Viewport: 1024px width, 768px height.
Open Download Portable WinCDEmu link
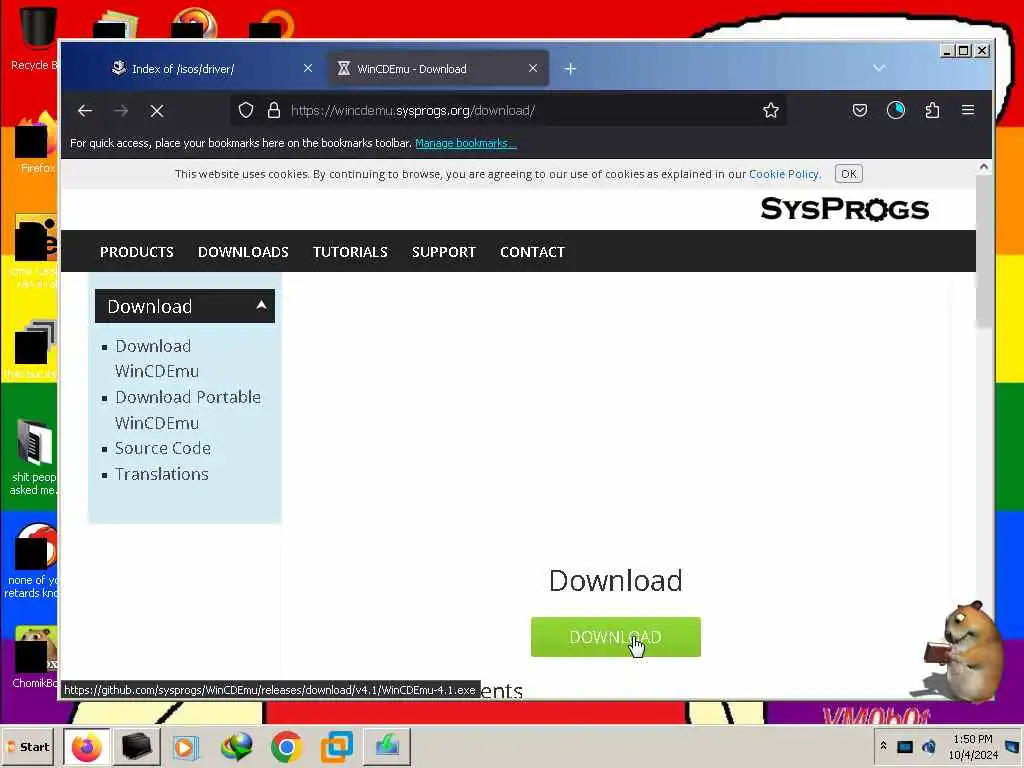pos(187,410)
